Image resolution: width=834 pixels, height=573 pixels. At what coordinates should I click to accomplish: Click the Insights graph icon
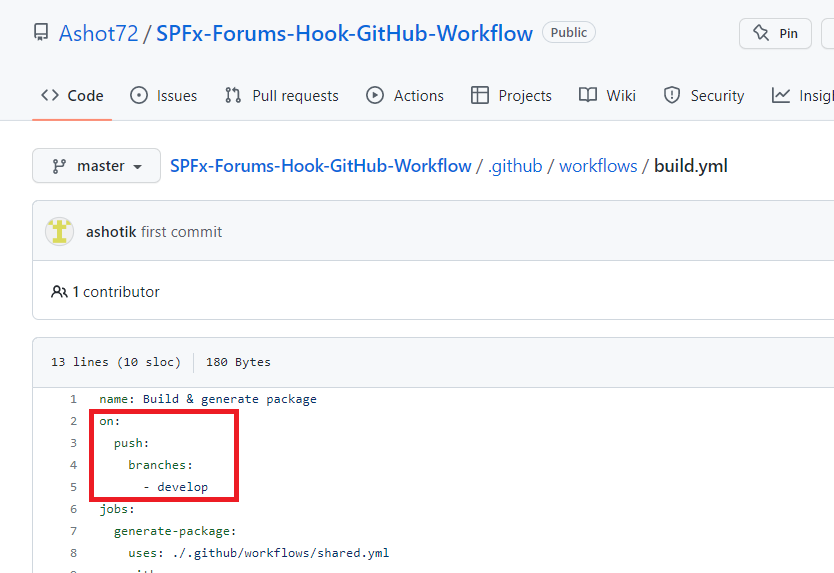tap(781, 96)
